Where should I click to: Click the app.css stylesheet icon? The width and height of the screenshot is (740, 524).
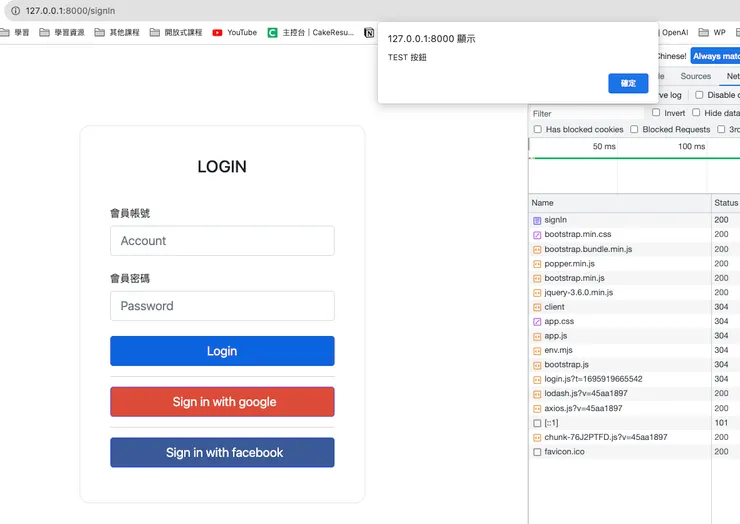coord(537,322)
